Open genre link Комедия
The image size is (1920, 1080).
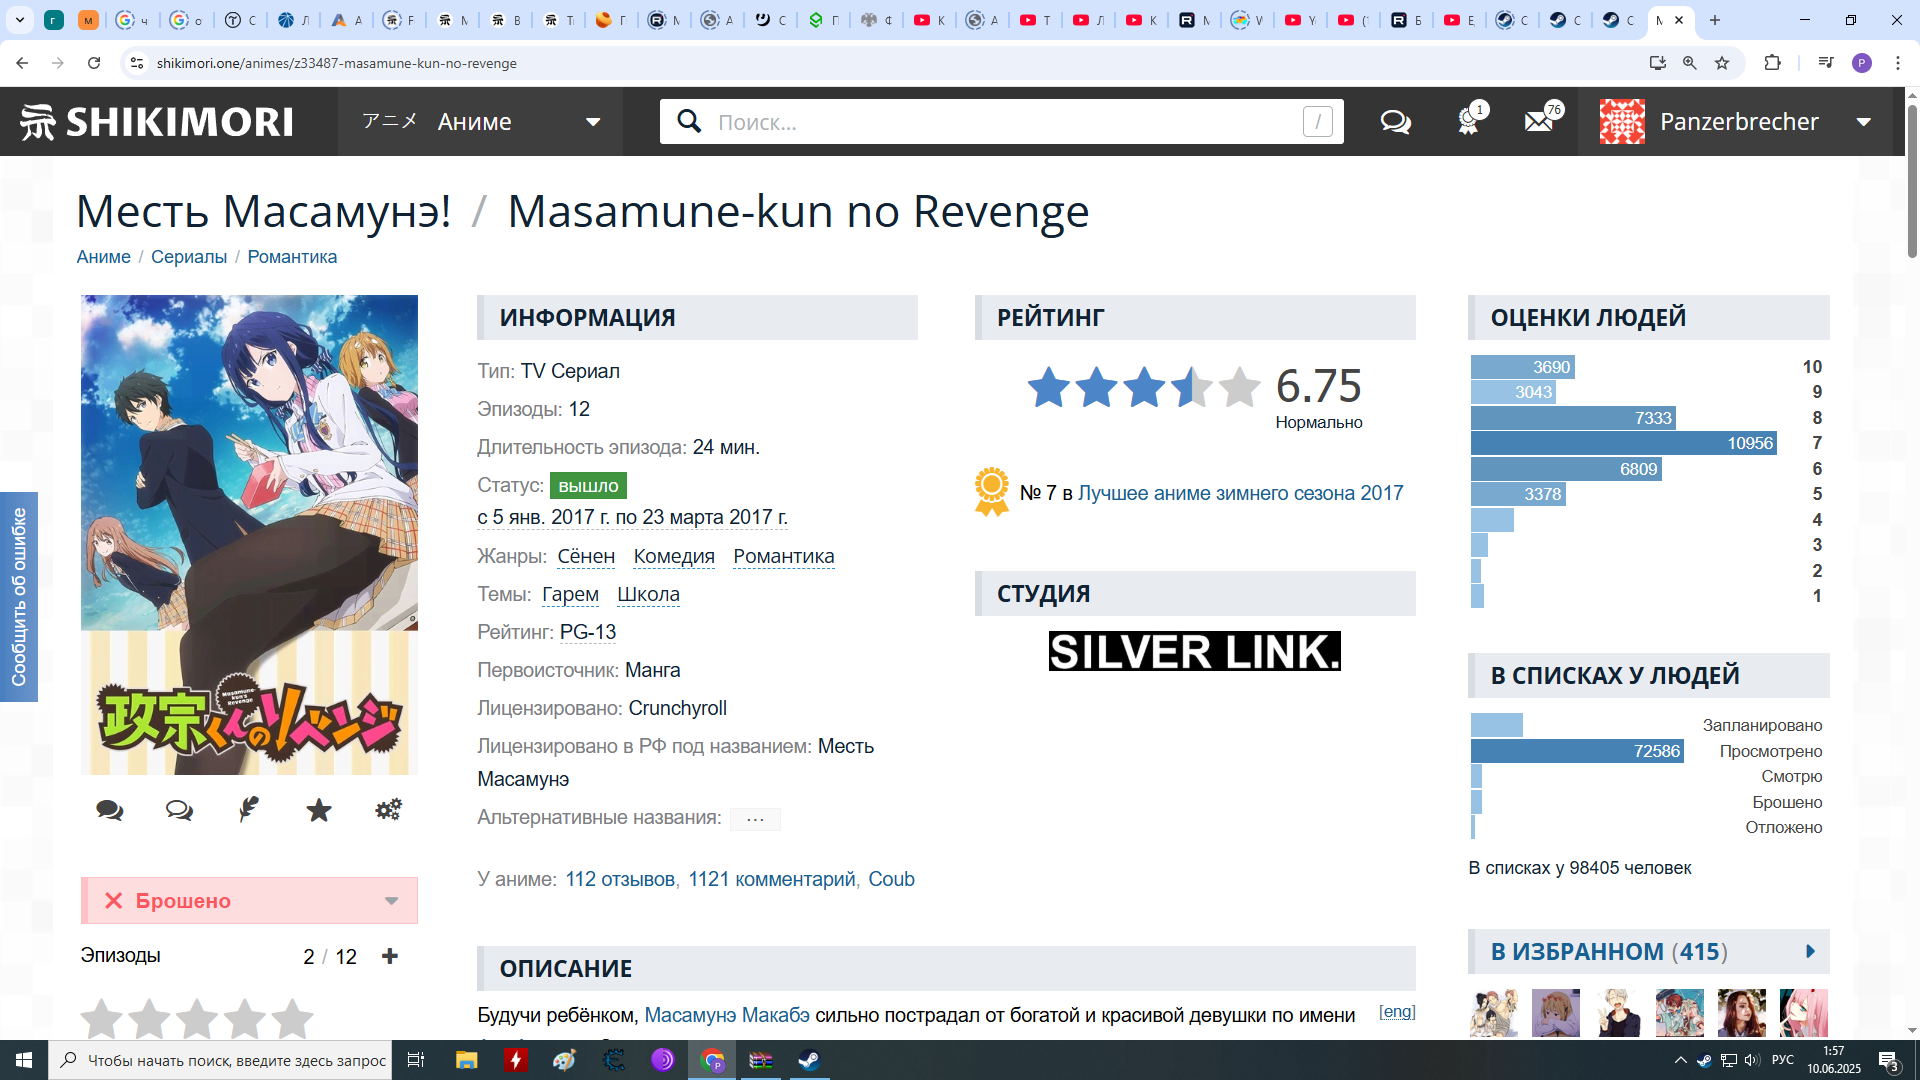pos(674,556)
